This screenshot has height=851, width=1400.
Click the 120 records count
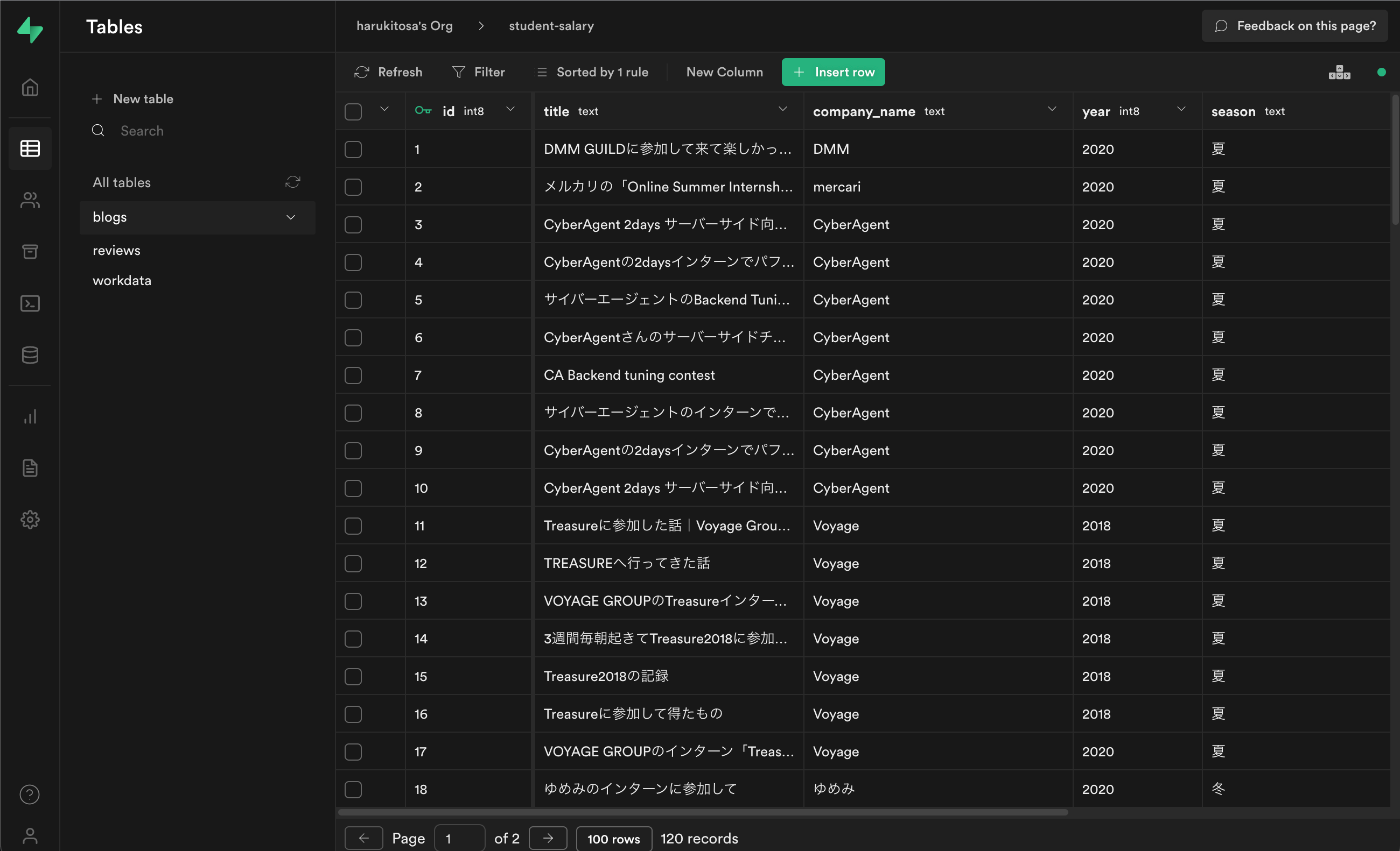tap(699, 838)
